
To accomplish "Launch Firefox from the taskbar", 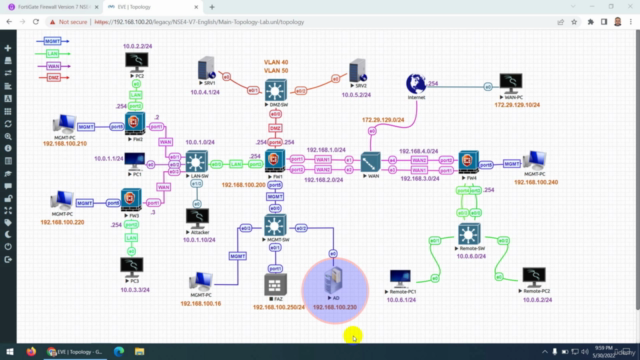I will (x=31, y=351).
